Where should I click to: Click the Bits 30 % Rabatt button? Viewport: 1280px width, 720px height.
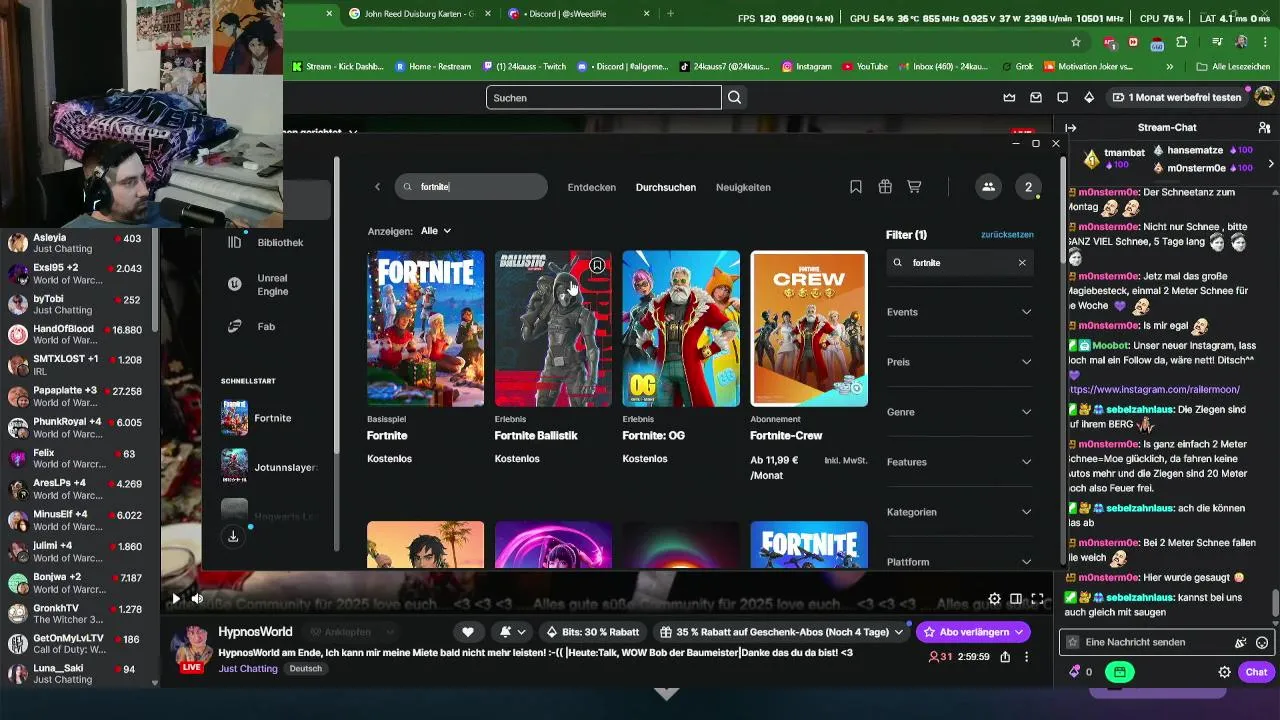[x=593, y=632]
